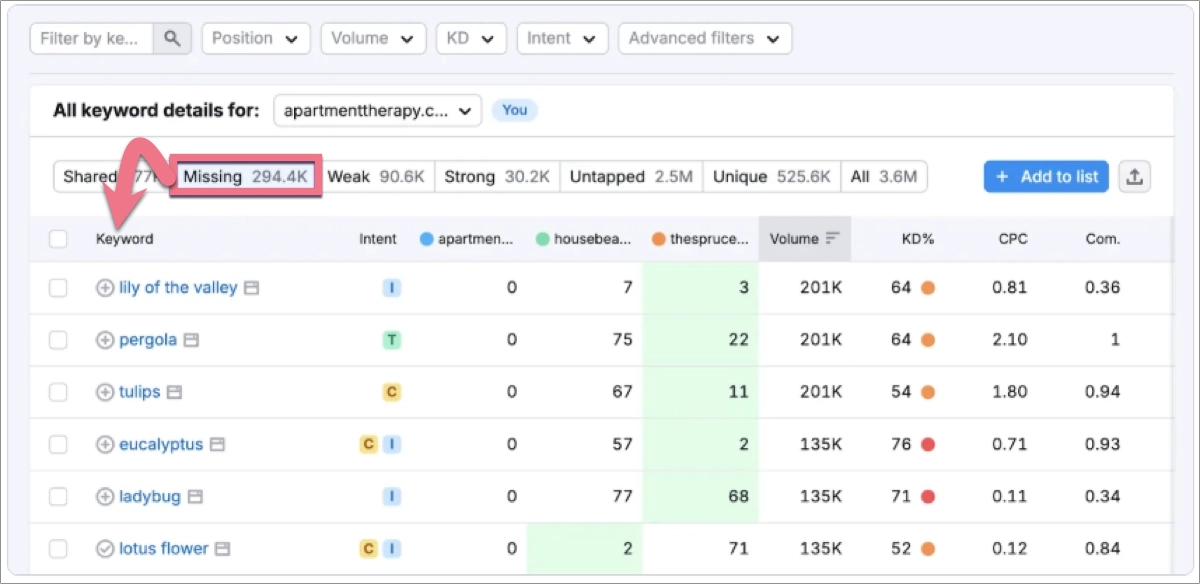The height and width of the screenshot is (584, 1200).
Task: Select the checkbox for lily of the valley
Action: [57, 287]
